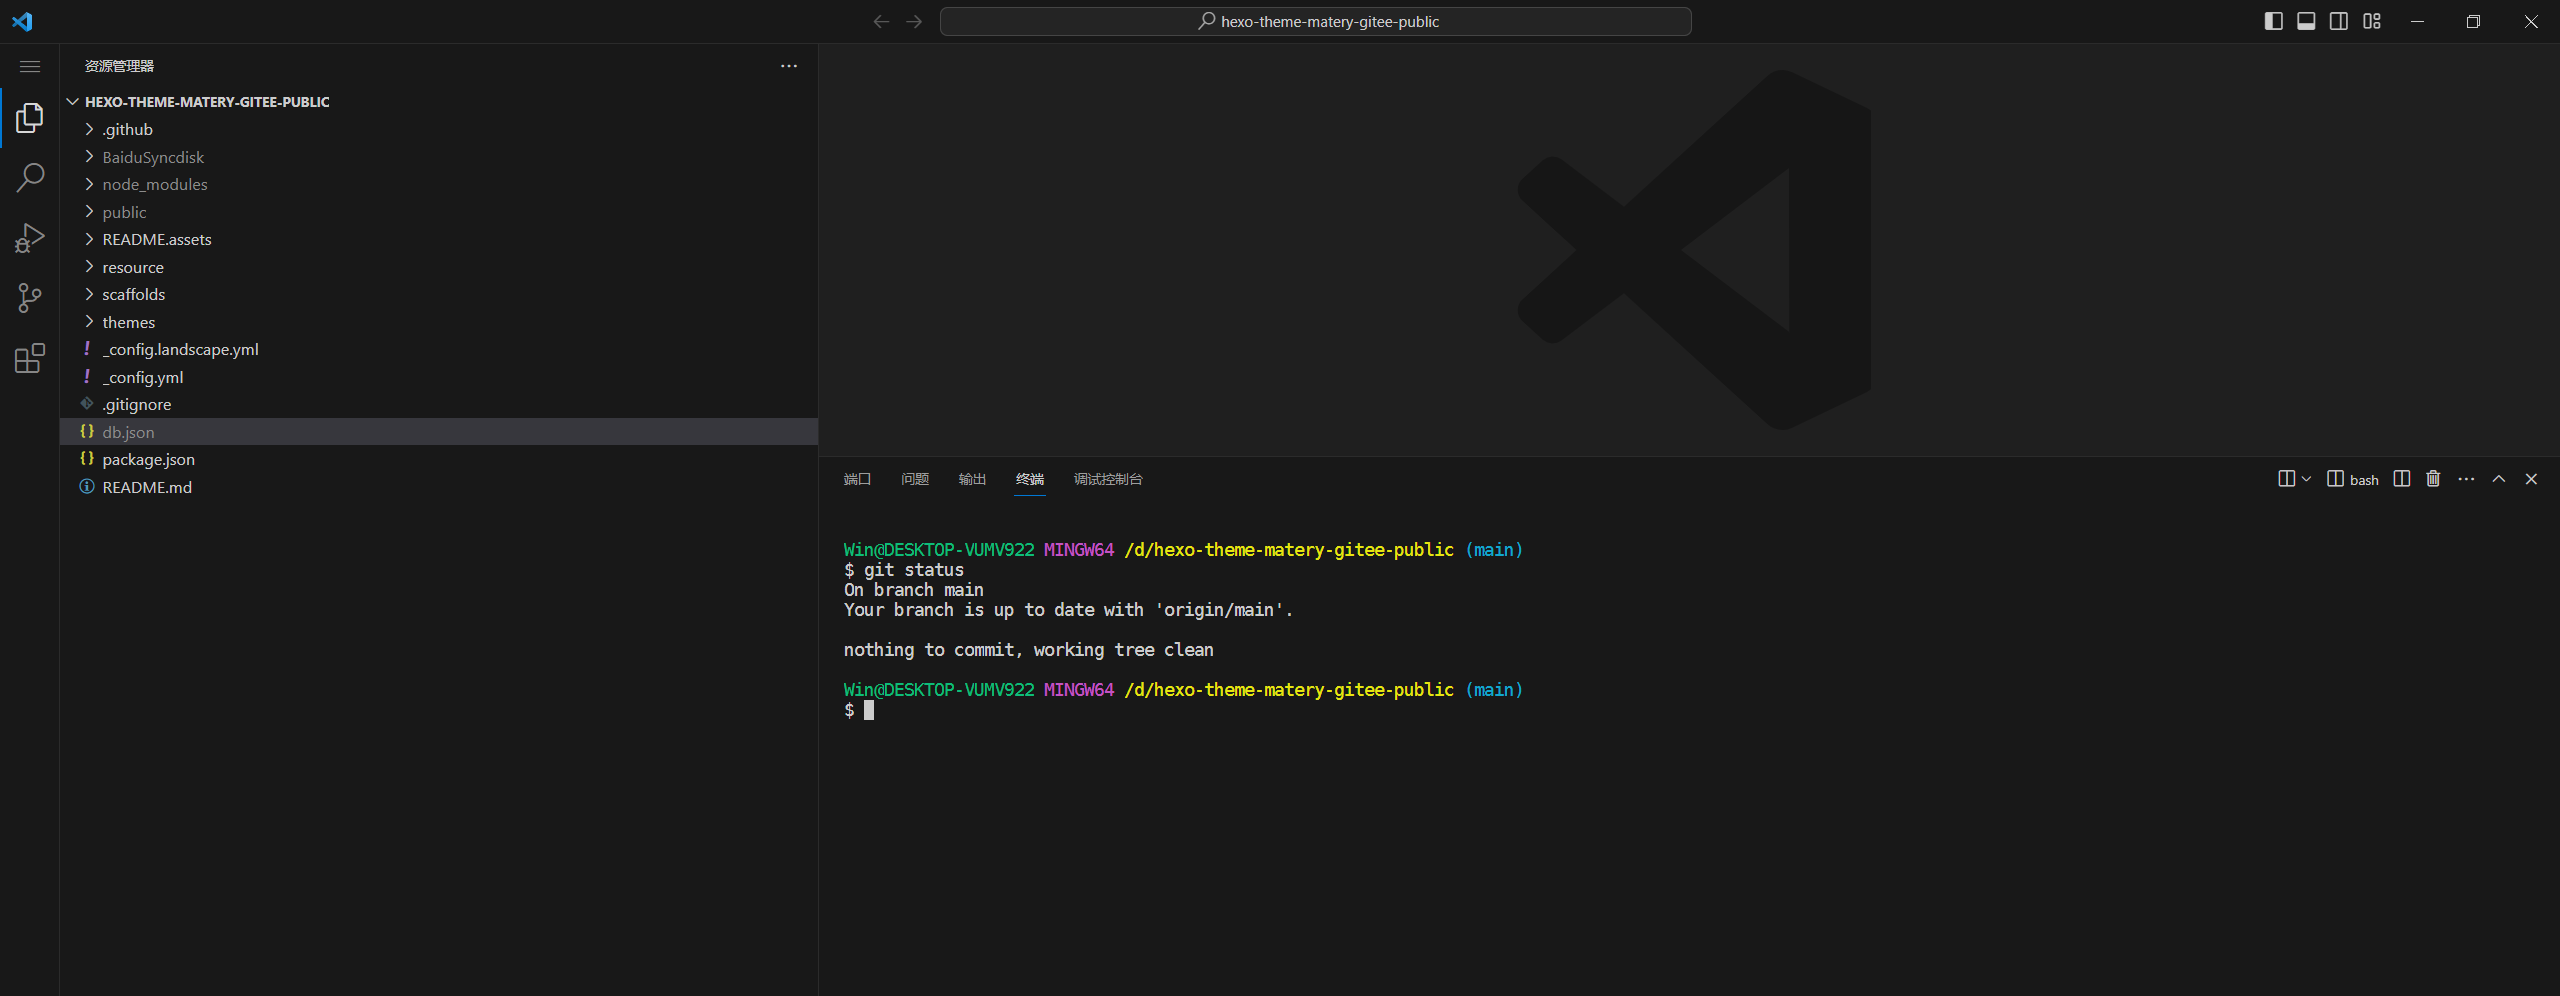Expand the README.assets folder
The image size is (2560, 996).
439,240
